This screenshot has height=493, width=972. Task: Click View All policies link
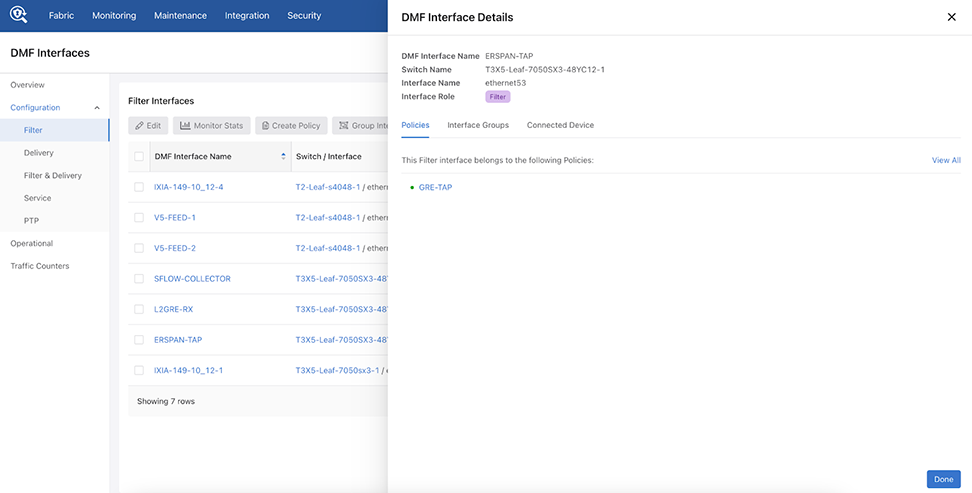[x=946, y=160]
